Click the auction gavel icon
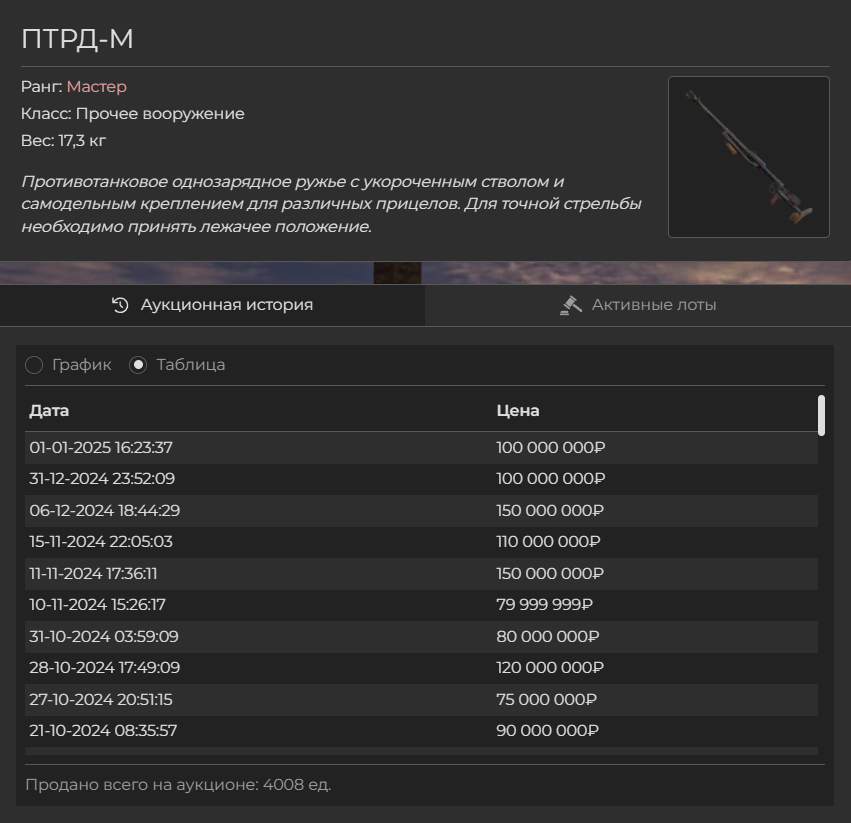Screen dimensions: 851x823 (x=570, y=305)
